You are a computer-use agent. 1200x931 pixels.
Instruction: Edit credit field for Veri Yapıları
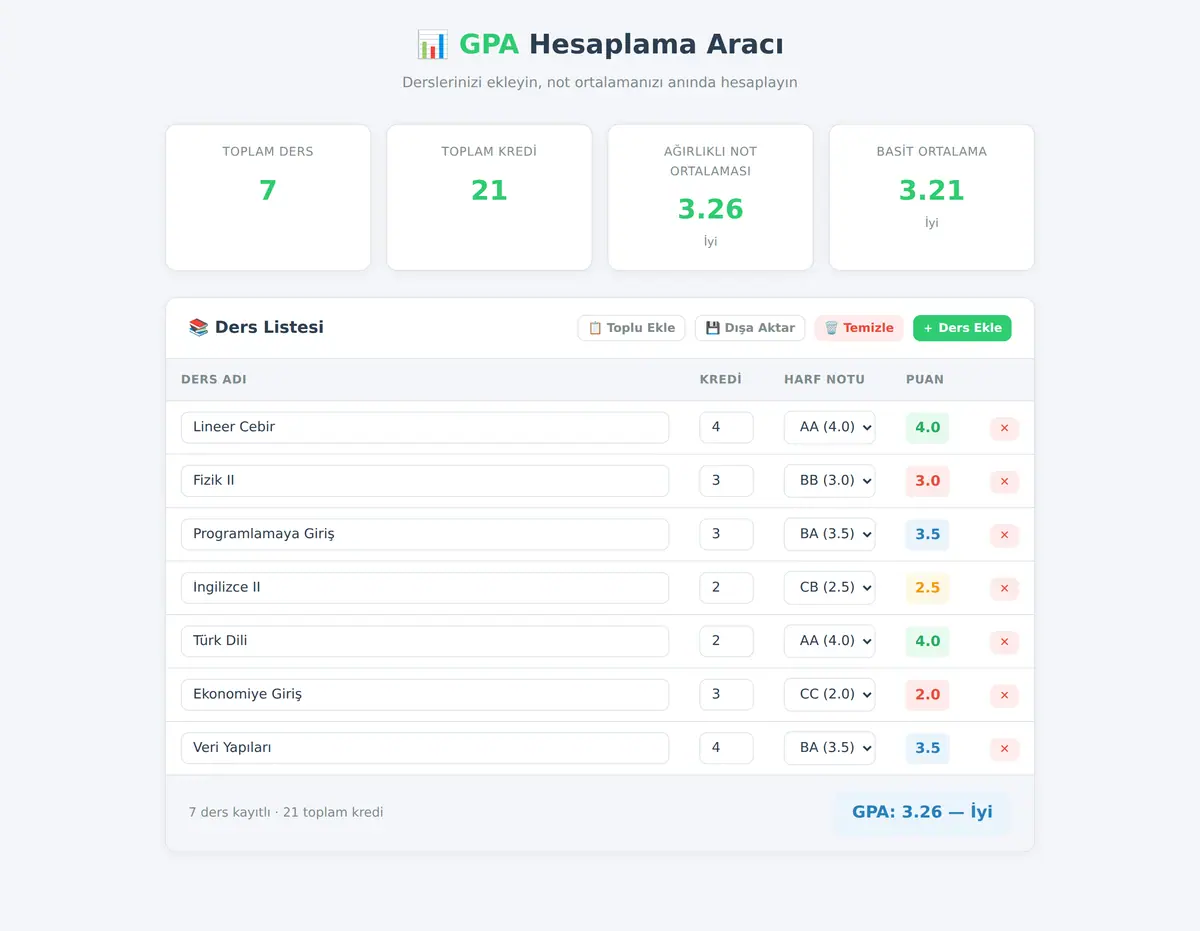tap(726, 748)
